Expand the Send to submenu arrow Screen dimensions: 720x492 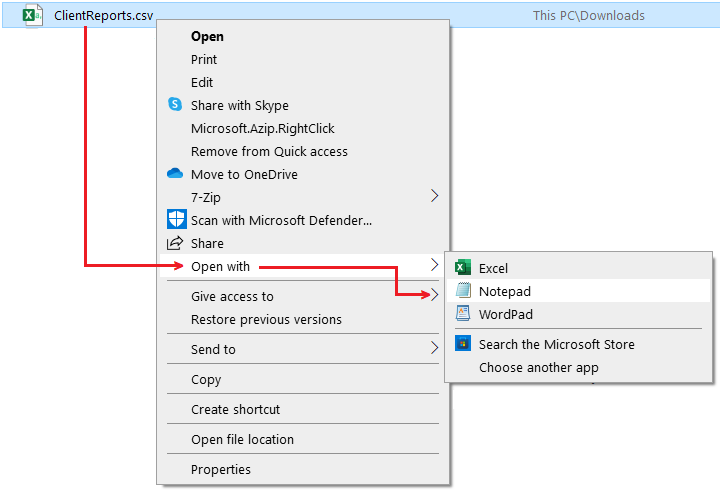434,348
